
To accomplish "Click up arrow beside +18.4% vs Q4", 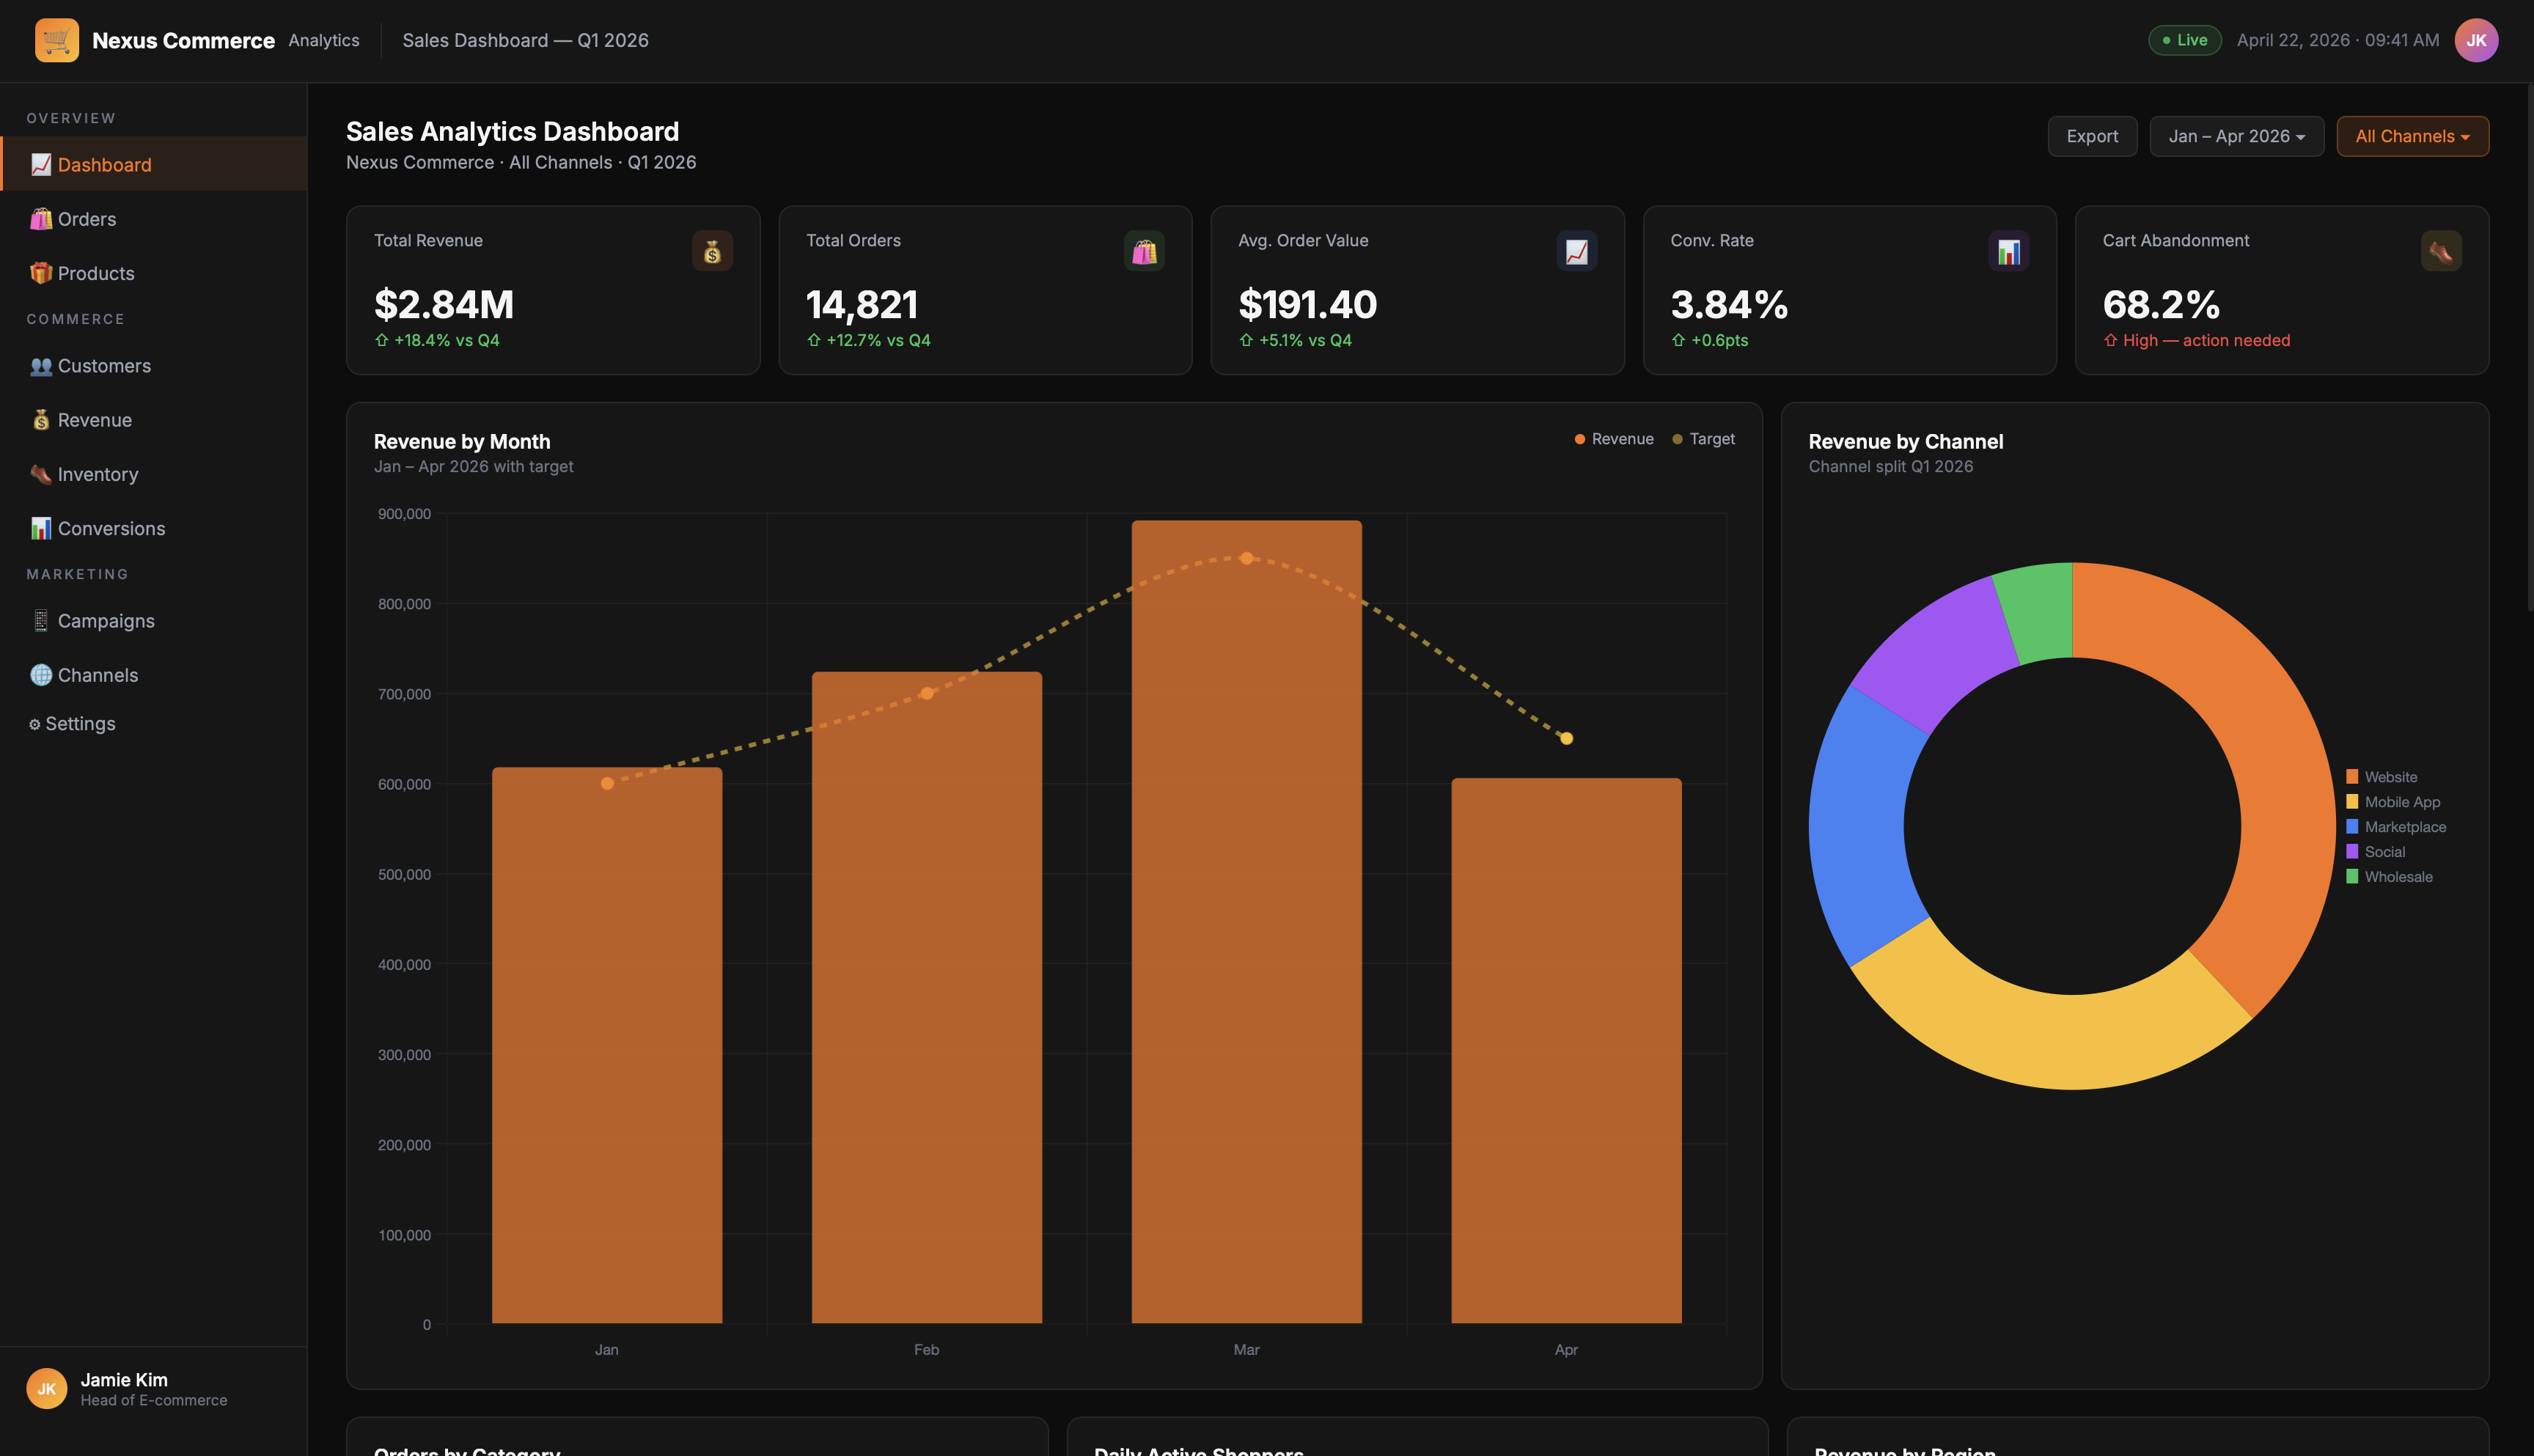I will [382, 340].
